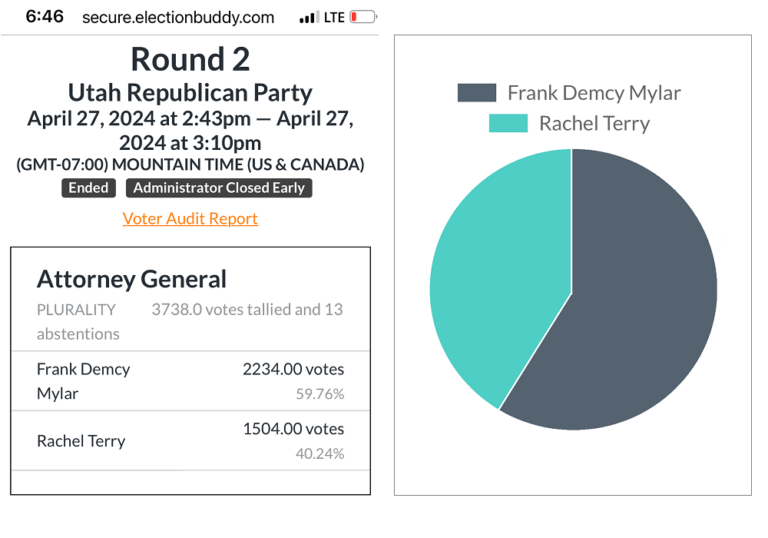Click the 2234.00 votes count
The height and width of the screenshot is (538, 768).
[x=293, y=369]
